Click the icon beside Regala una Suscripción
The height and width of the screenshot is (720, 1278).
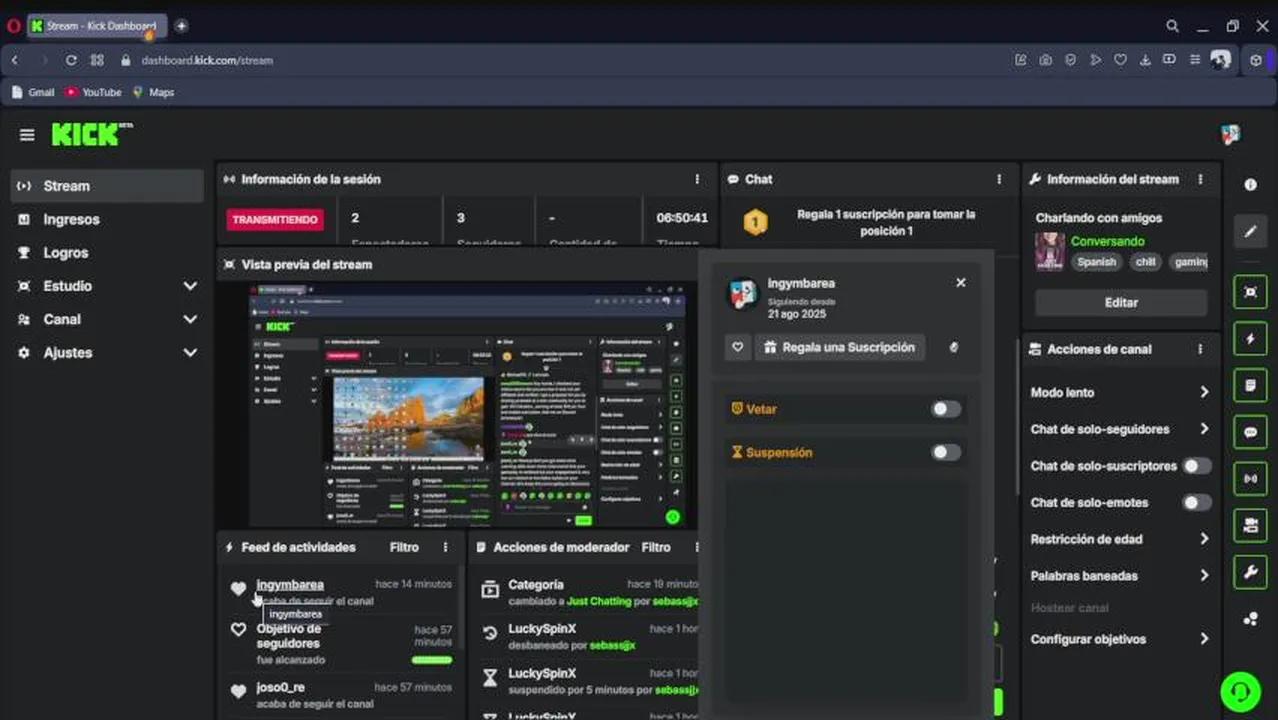click(x=953, y=347)
